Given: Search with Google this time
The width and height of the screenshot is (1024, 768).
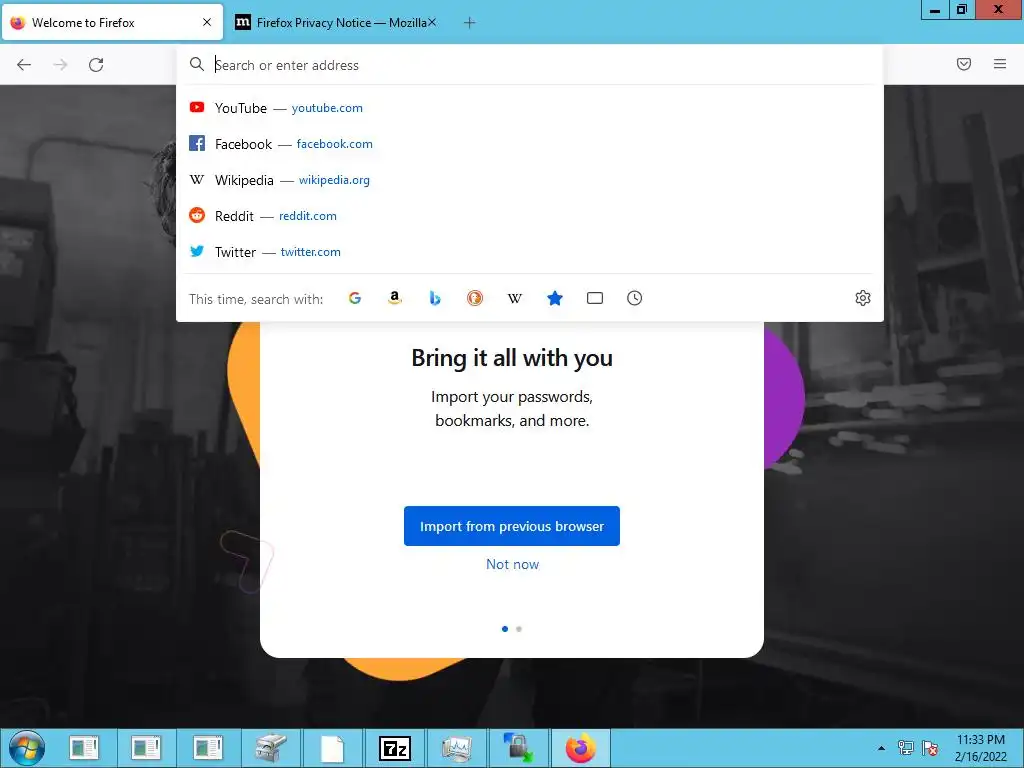Looking at the screenshot, I should coord(355,298).
